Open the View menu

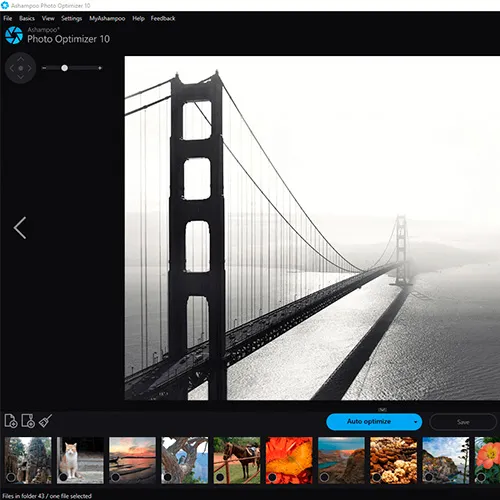(48, 18)
